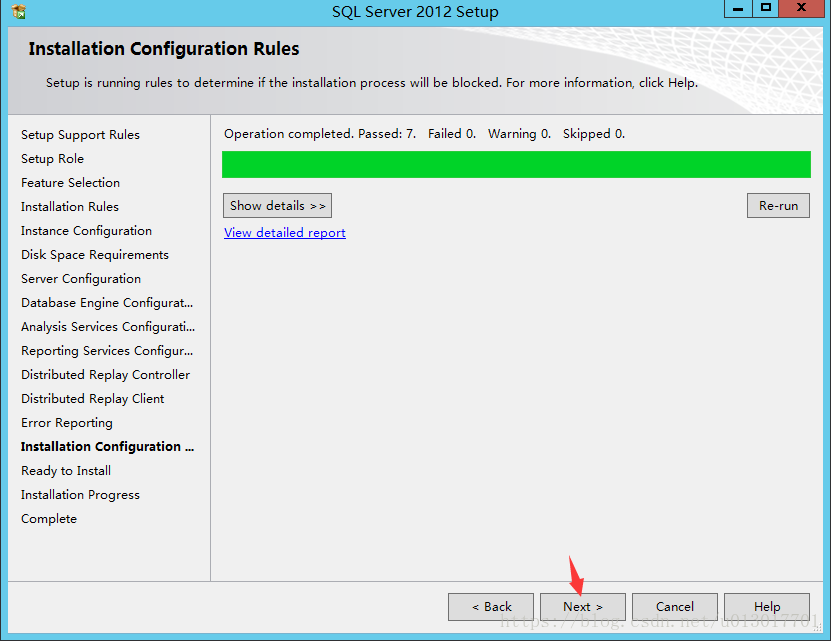Open Help for this setup page
The height and width of the screenshot is (641, 831).
pyautogui.click(x=767, y=607)
